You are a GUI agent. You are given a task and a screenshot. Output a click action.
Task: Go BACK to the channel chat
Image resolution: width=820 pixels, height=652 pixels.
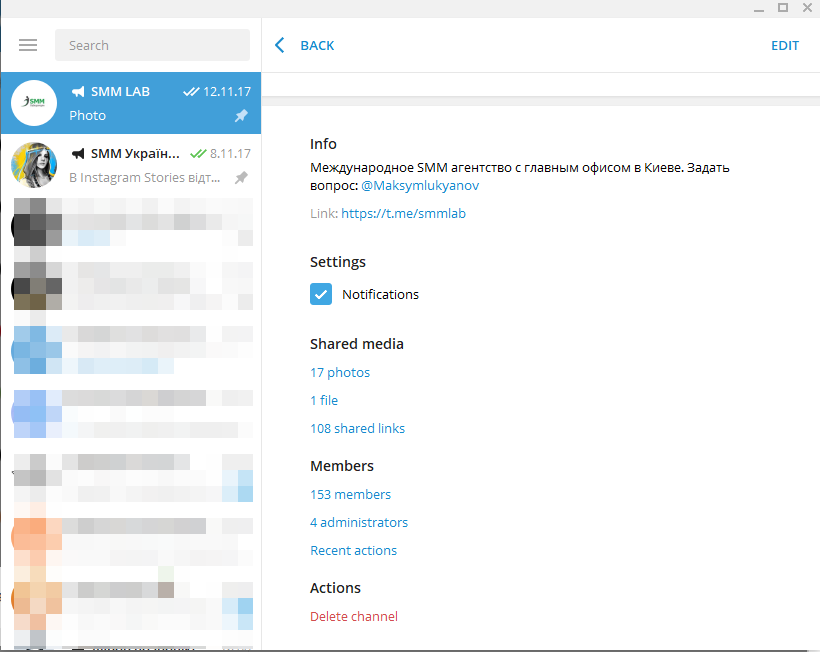pyautogui.click(x=317, y=45)
